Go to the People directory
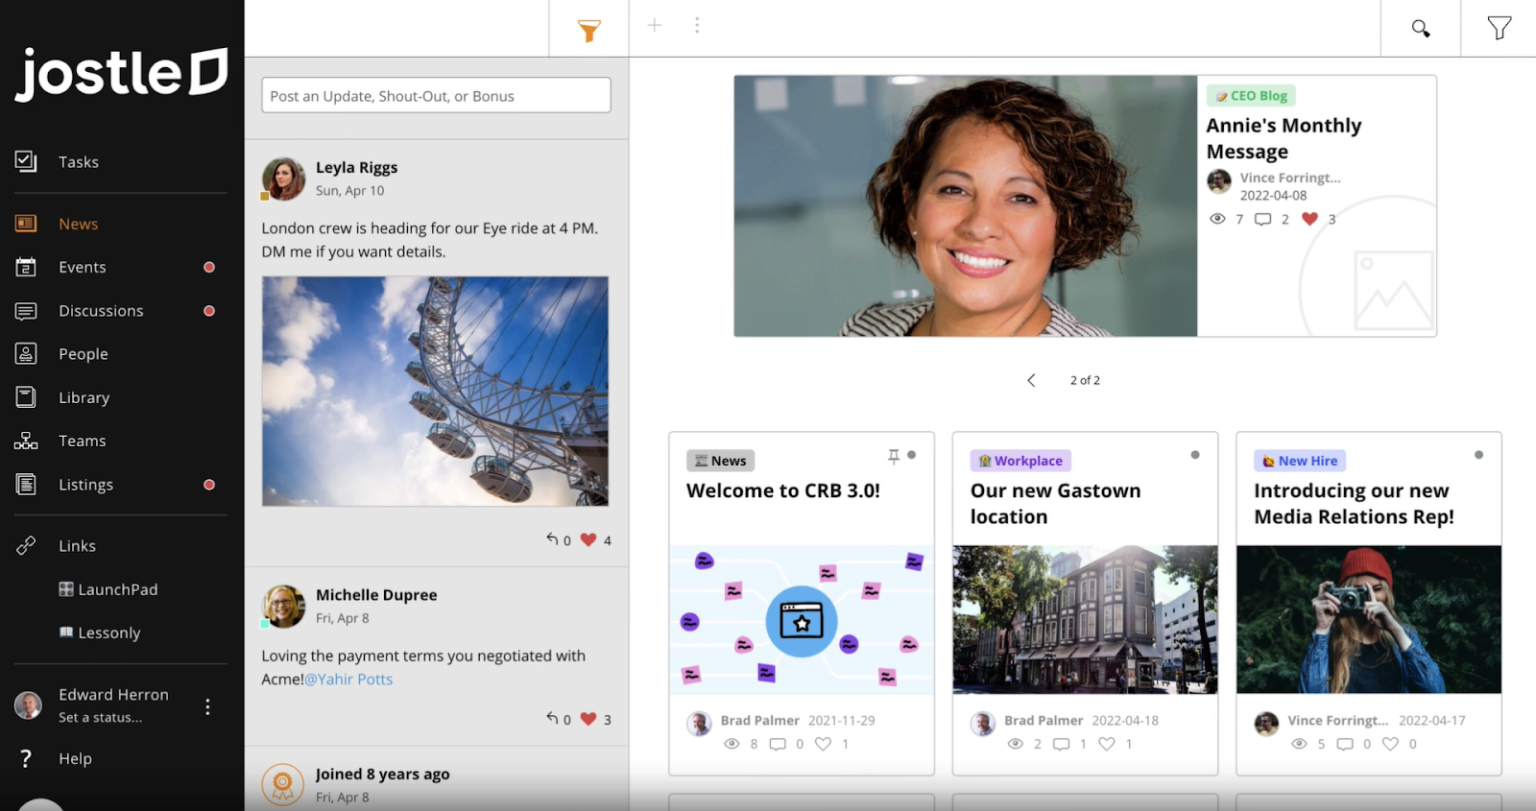The image size is (1536, 811). 83,353
